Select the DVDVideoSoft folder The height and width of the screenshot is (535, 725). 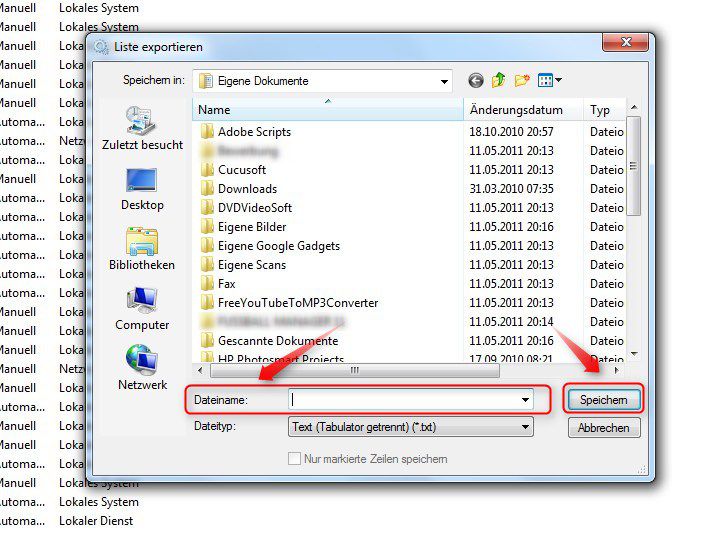coord(246,208)
